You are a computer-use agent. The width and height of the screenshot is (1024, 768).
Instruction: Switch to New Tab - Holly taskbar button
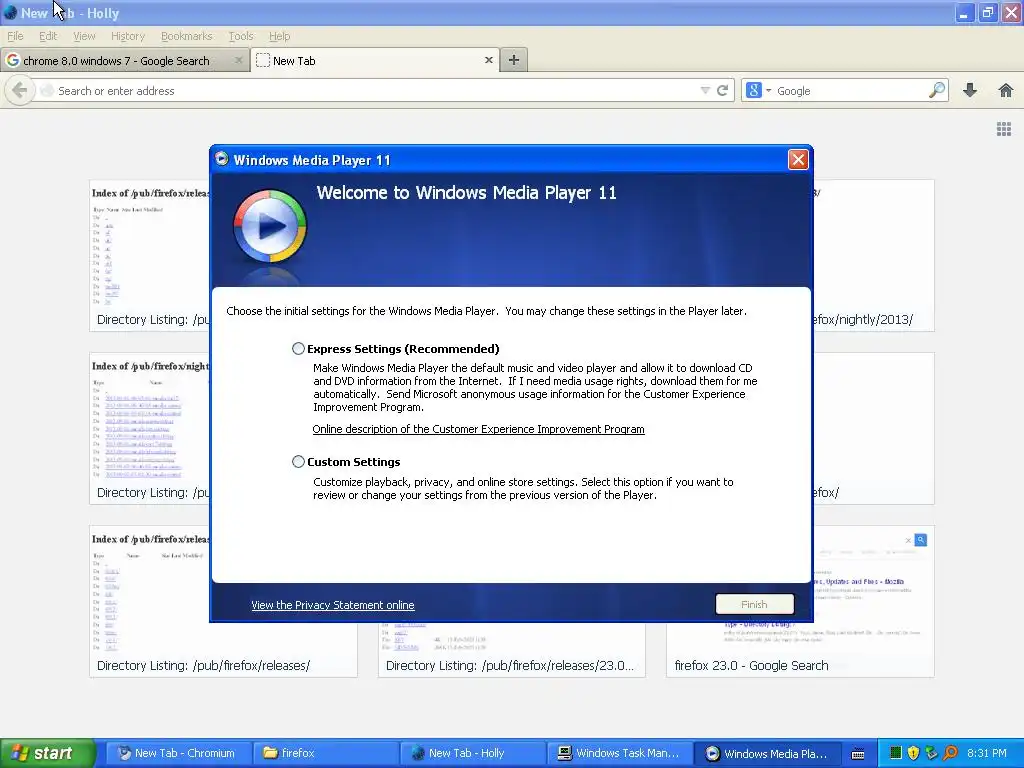coord(472,753)
